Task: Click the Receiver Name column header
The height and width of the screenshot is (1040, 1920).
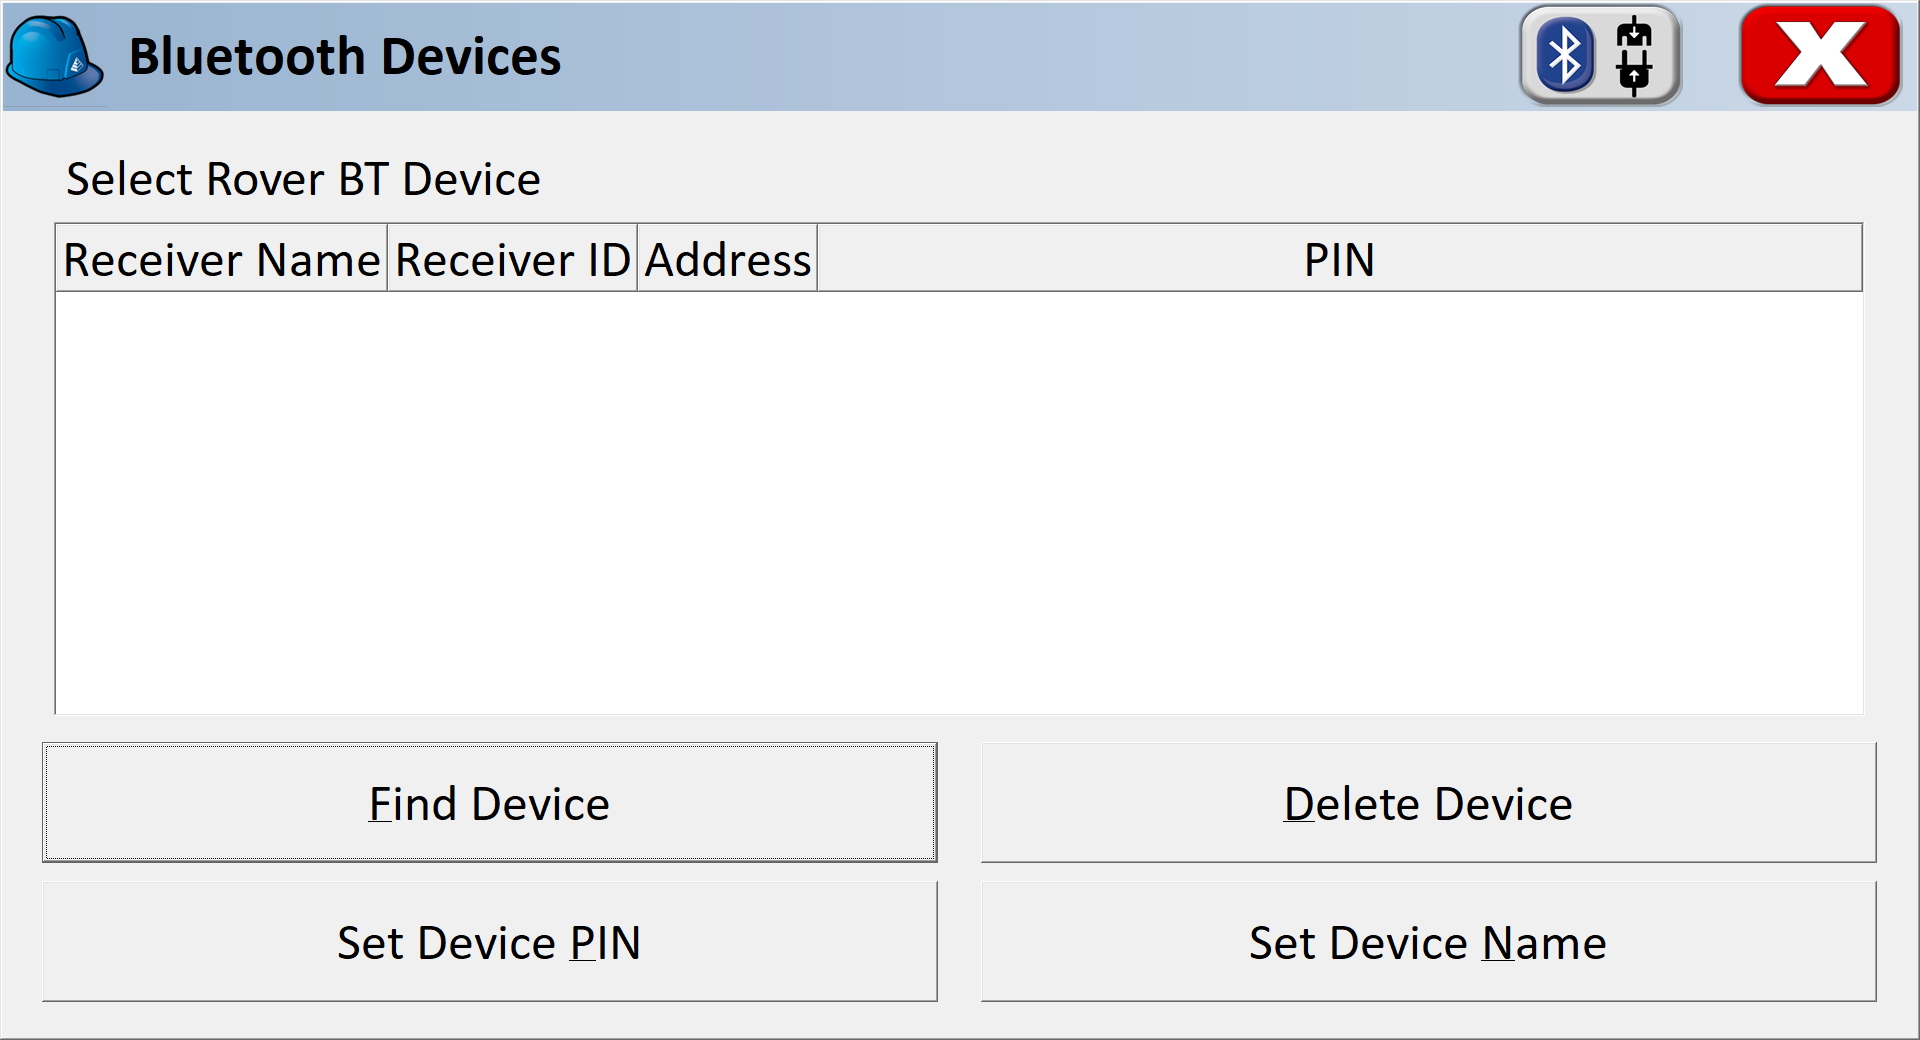Action: [x=220, y=258]
